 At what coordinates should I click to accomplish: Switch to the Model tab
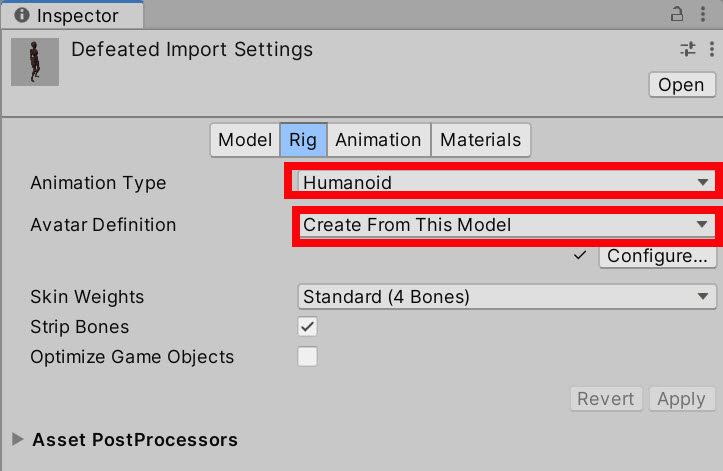click(245, 140)
